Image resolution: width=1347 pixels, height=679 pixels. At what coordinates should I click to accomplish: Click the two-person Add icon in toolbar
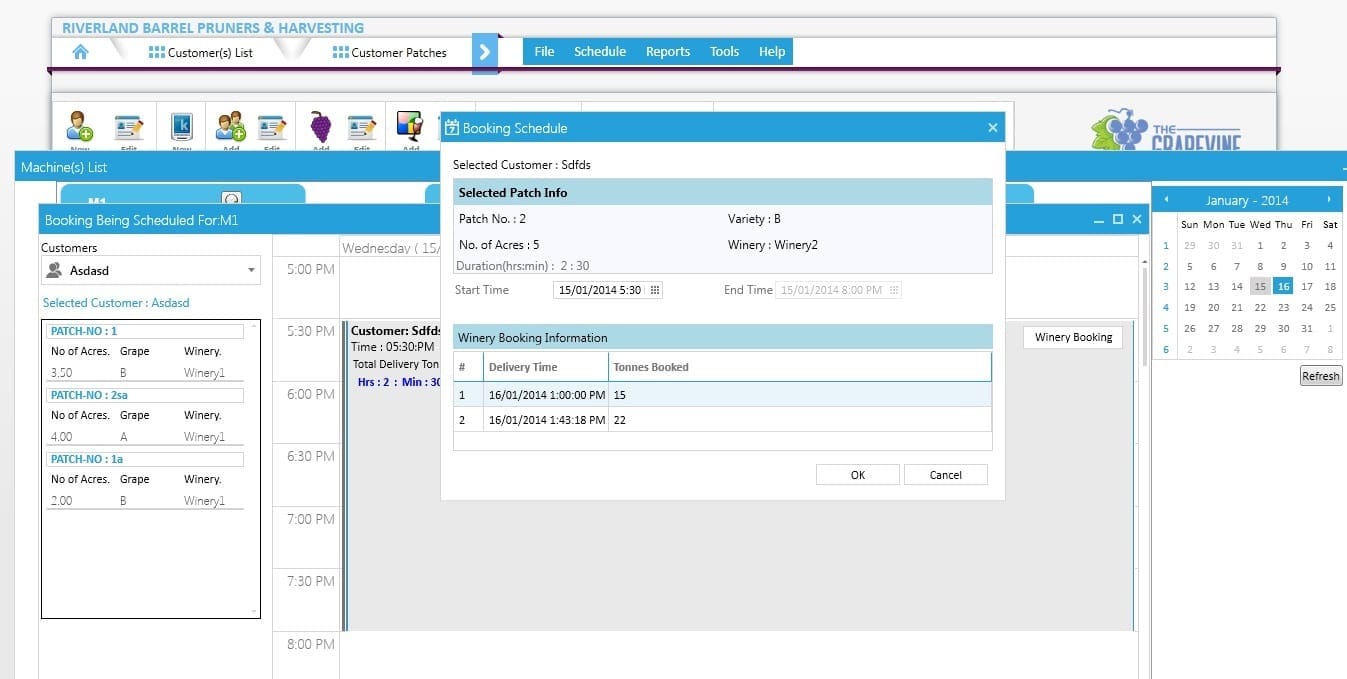point(231,127)
